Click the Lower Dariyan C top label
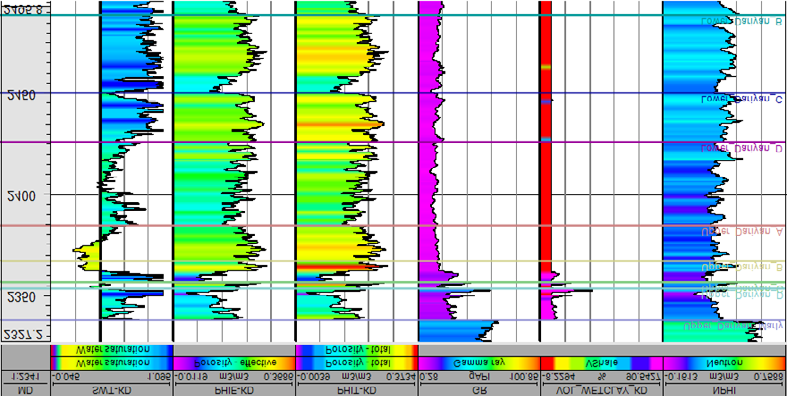This screenshot has width=787, height=396. 741,99
